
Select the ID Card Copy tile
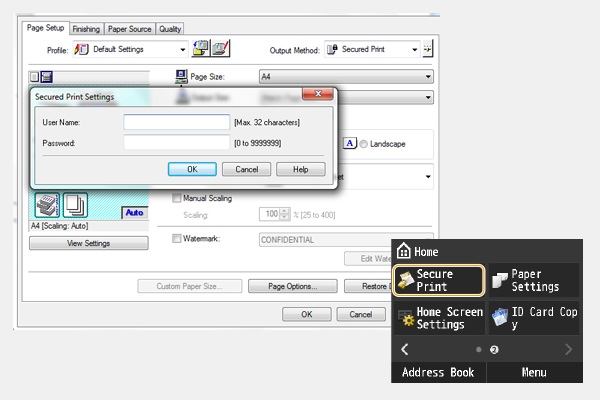coord(532,318)
